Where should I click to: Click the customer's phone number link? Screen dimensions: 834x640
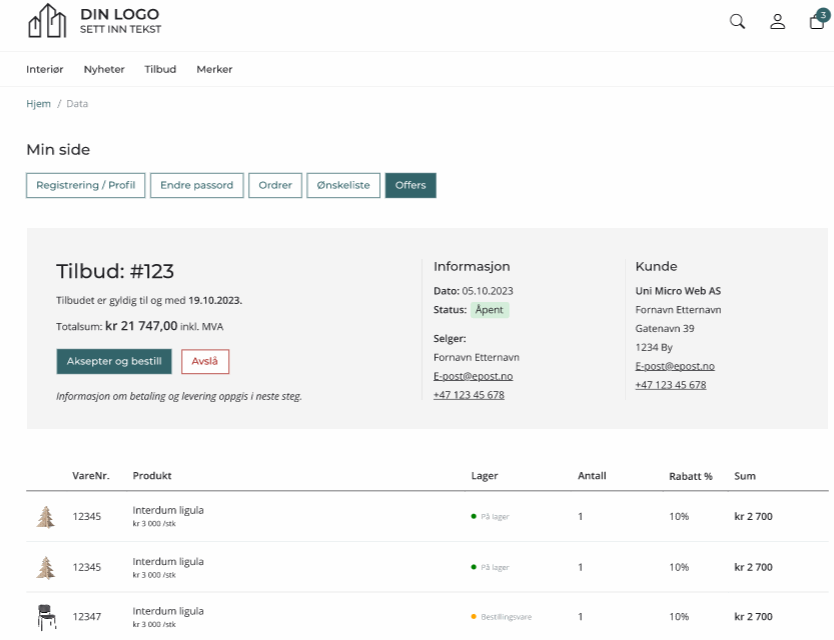click(671, 385)
